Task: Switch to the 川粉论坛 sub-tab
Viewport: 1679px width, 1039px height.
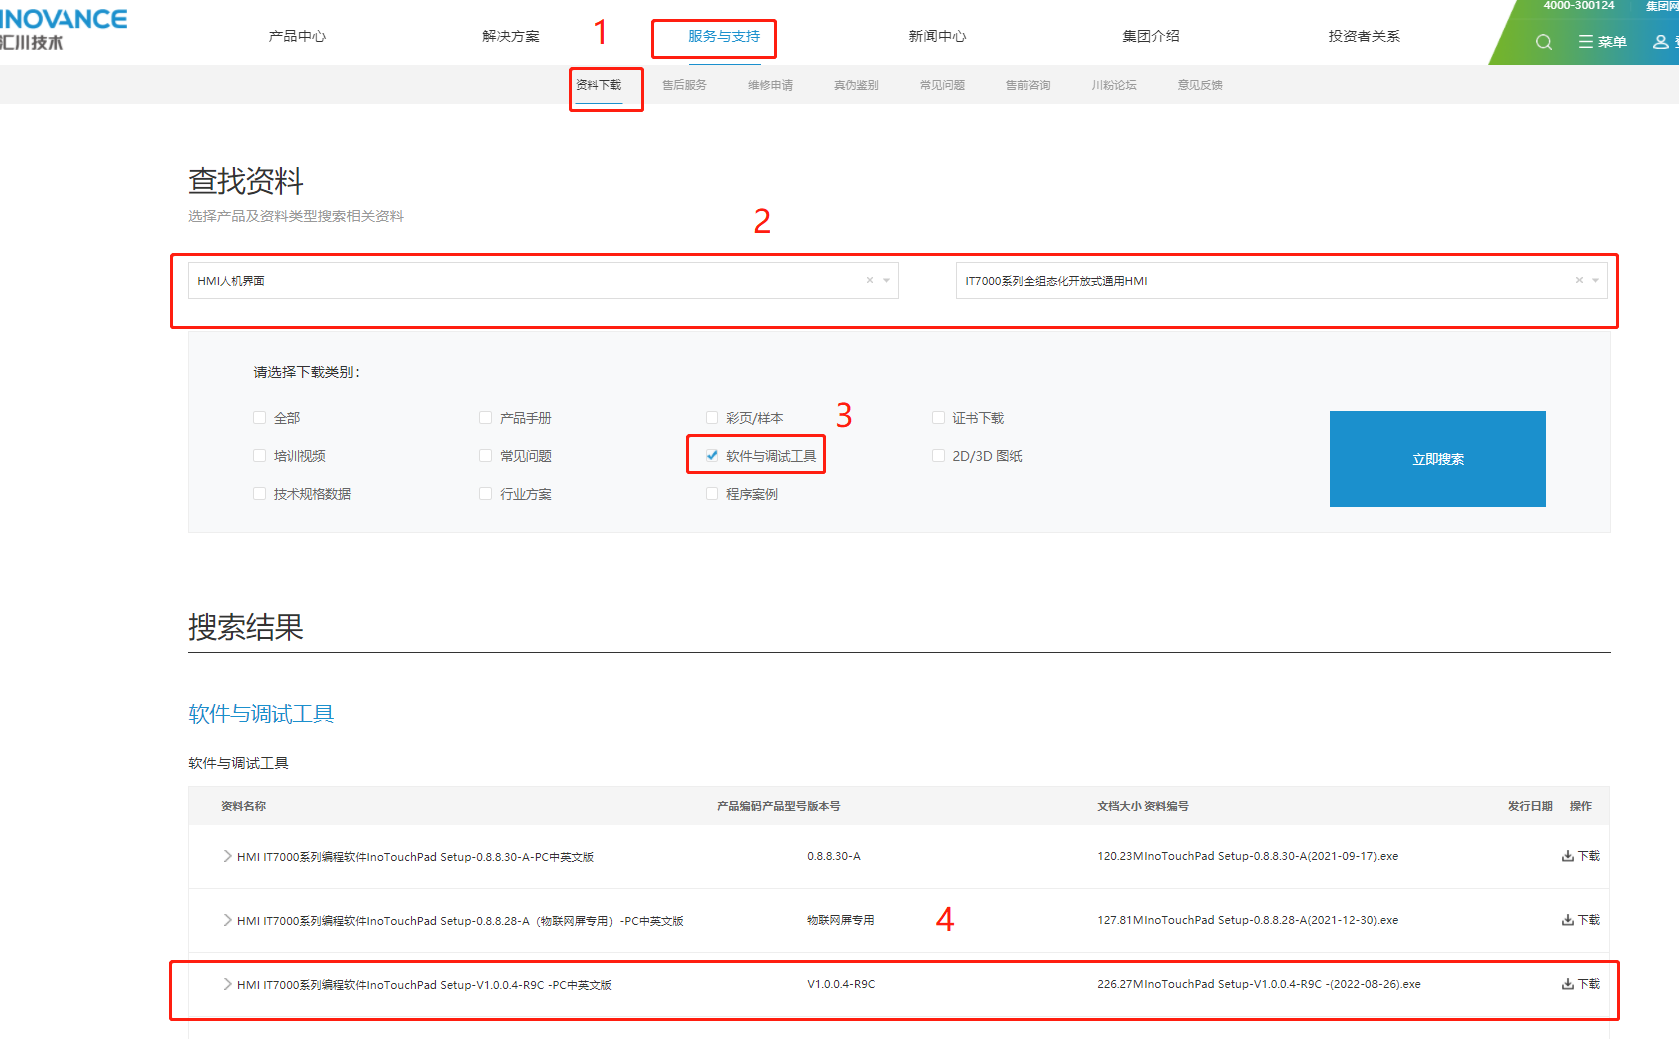Action: coord(1114,85)
